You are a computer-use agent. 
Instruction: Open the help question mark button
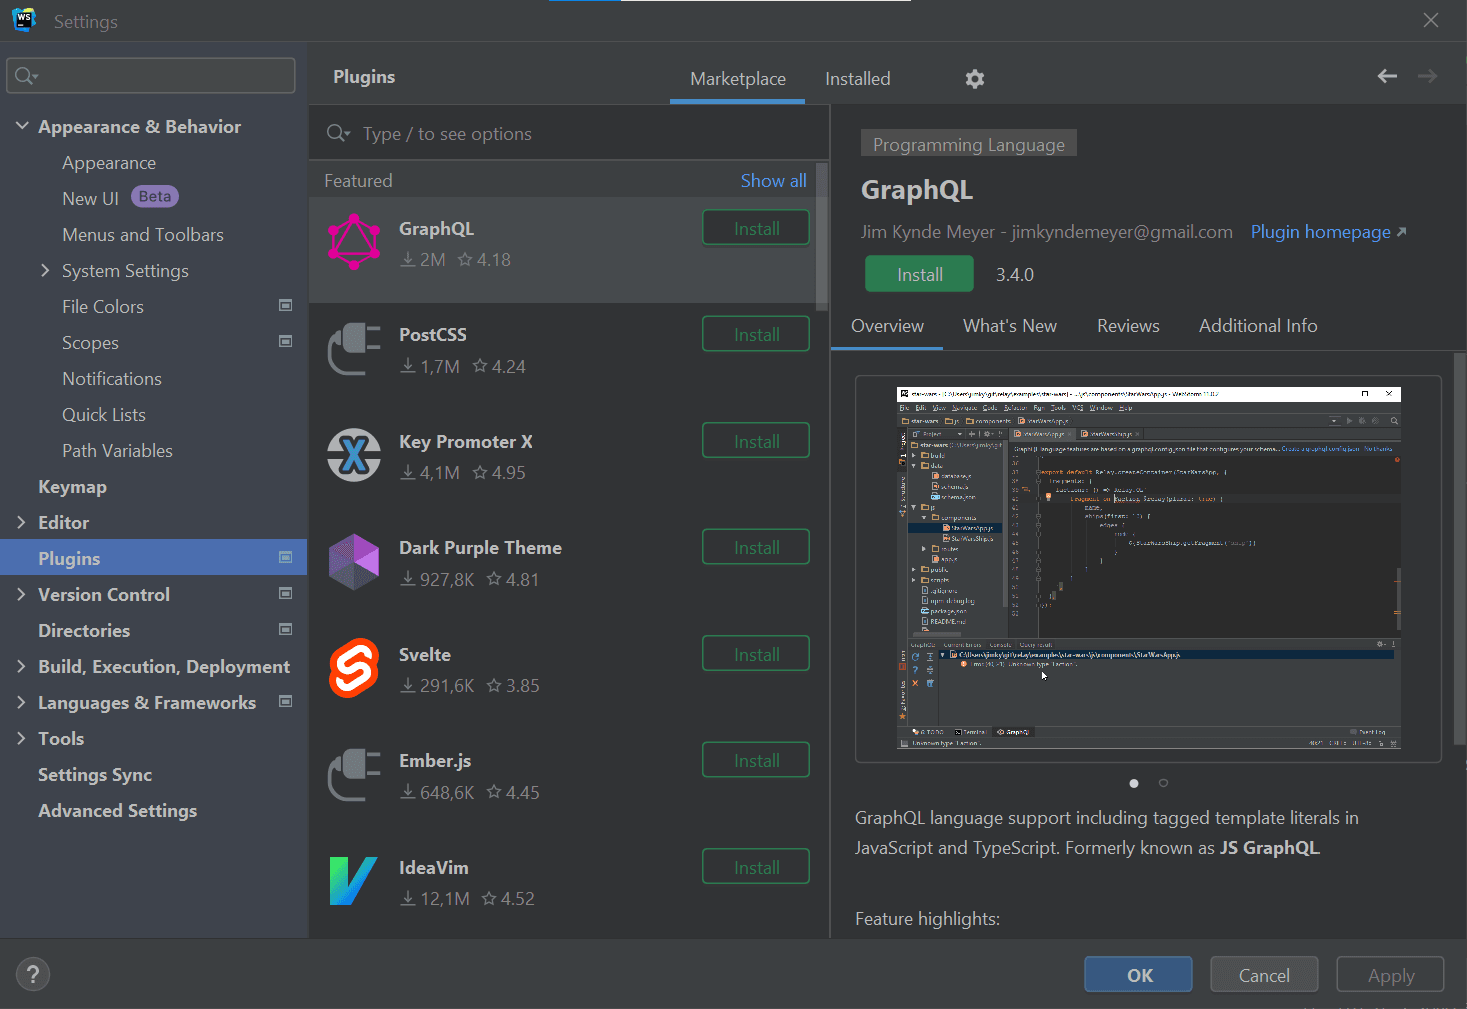click(33, 974)
